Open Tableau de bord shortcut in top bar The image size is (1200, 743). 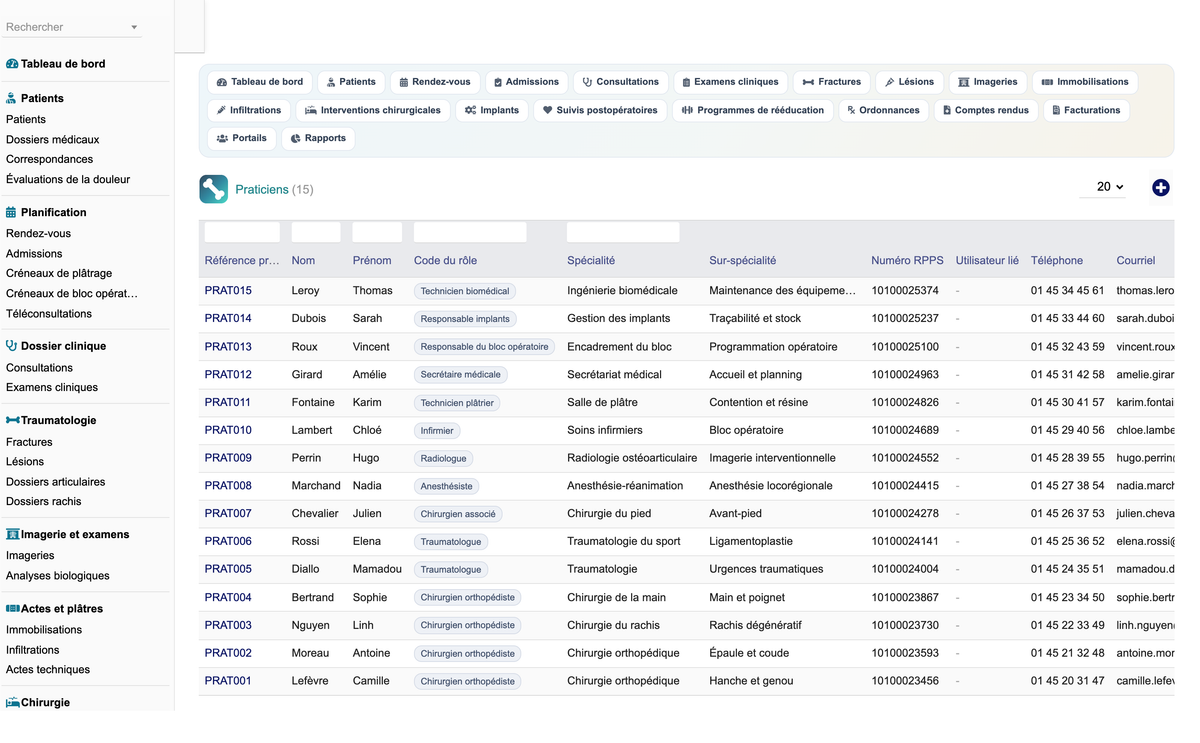[260, 82]
